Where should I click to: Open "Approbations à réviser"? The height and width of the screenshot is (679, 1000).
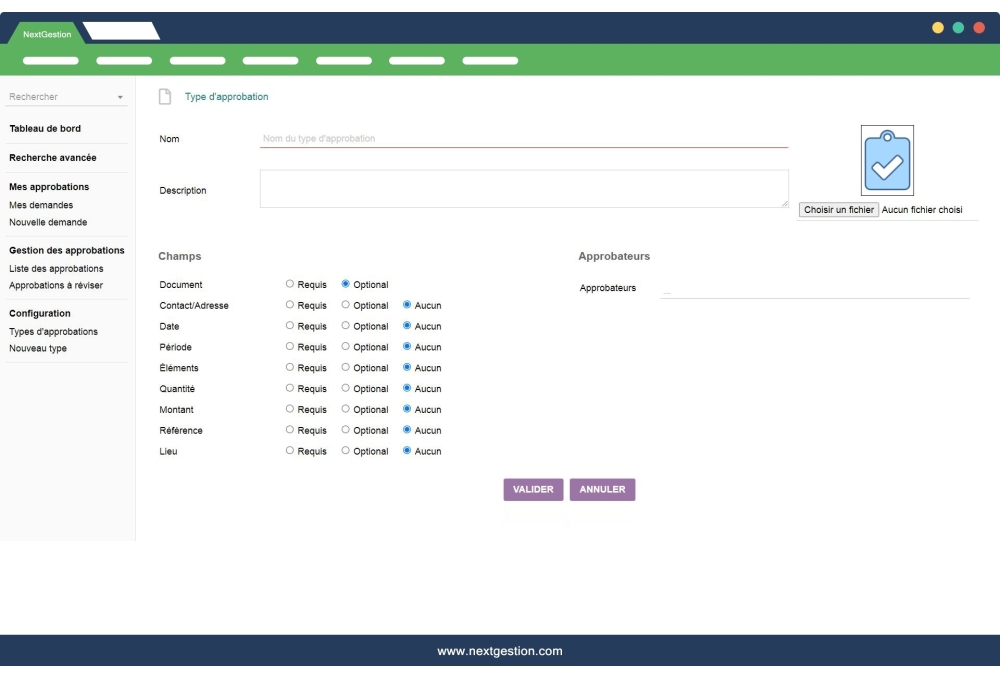(x=55, y=285)
